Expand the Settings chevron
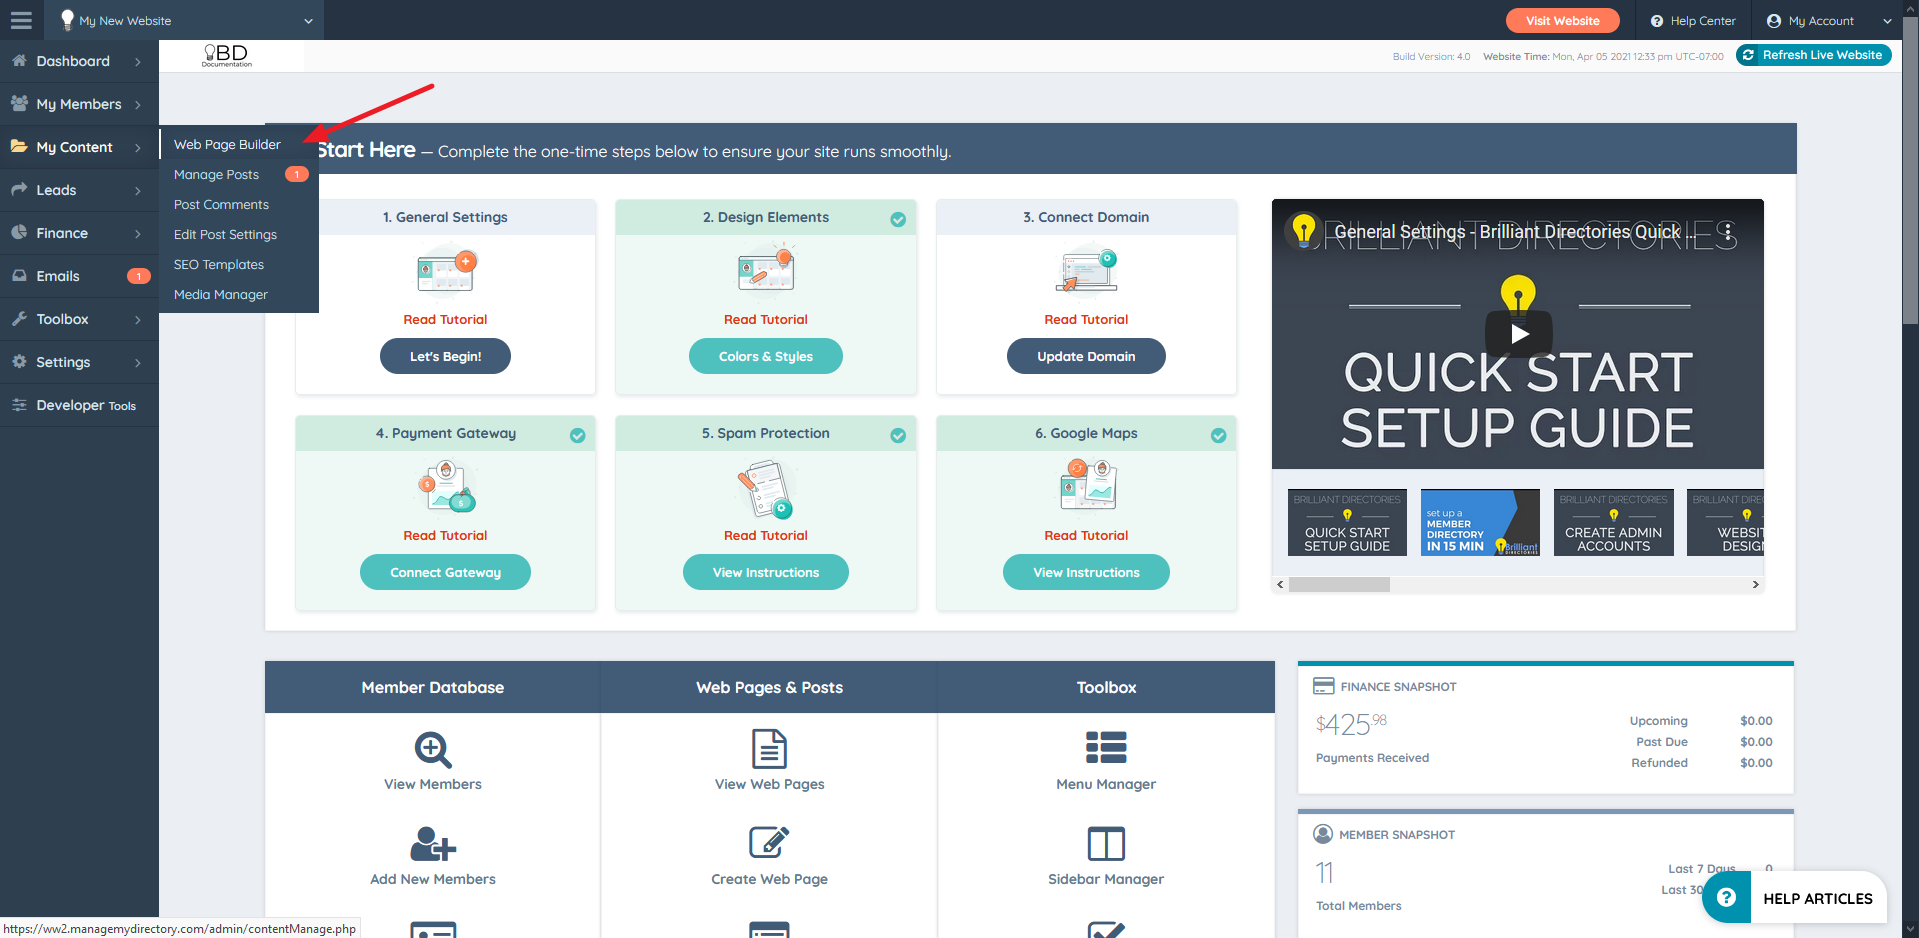Viewport: 1919px width, 938px height. 138,363
